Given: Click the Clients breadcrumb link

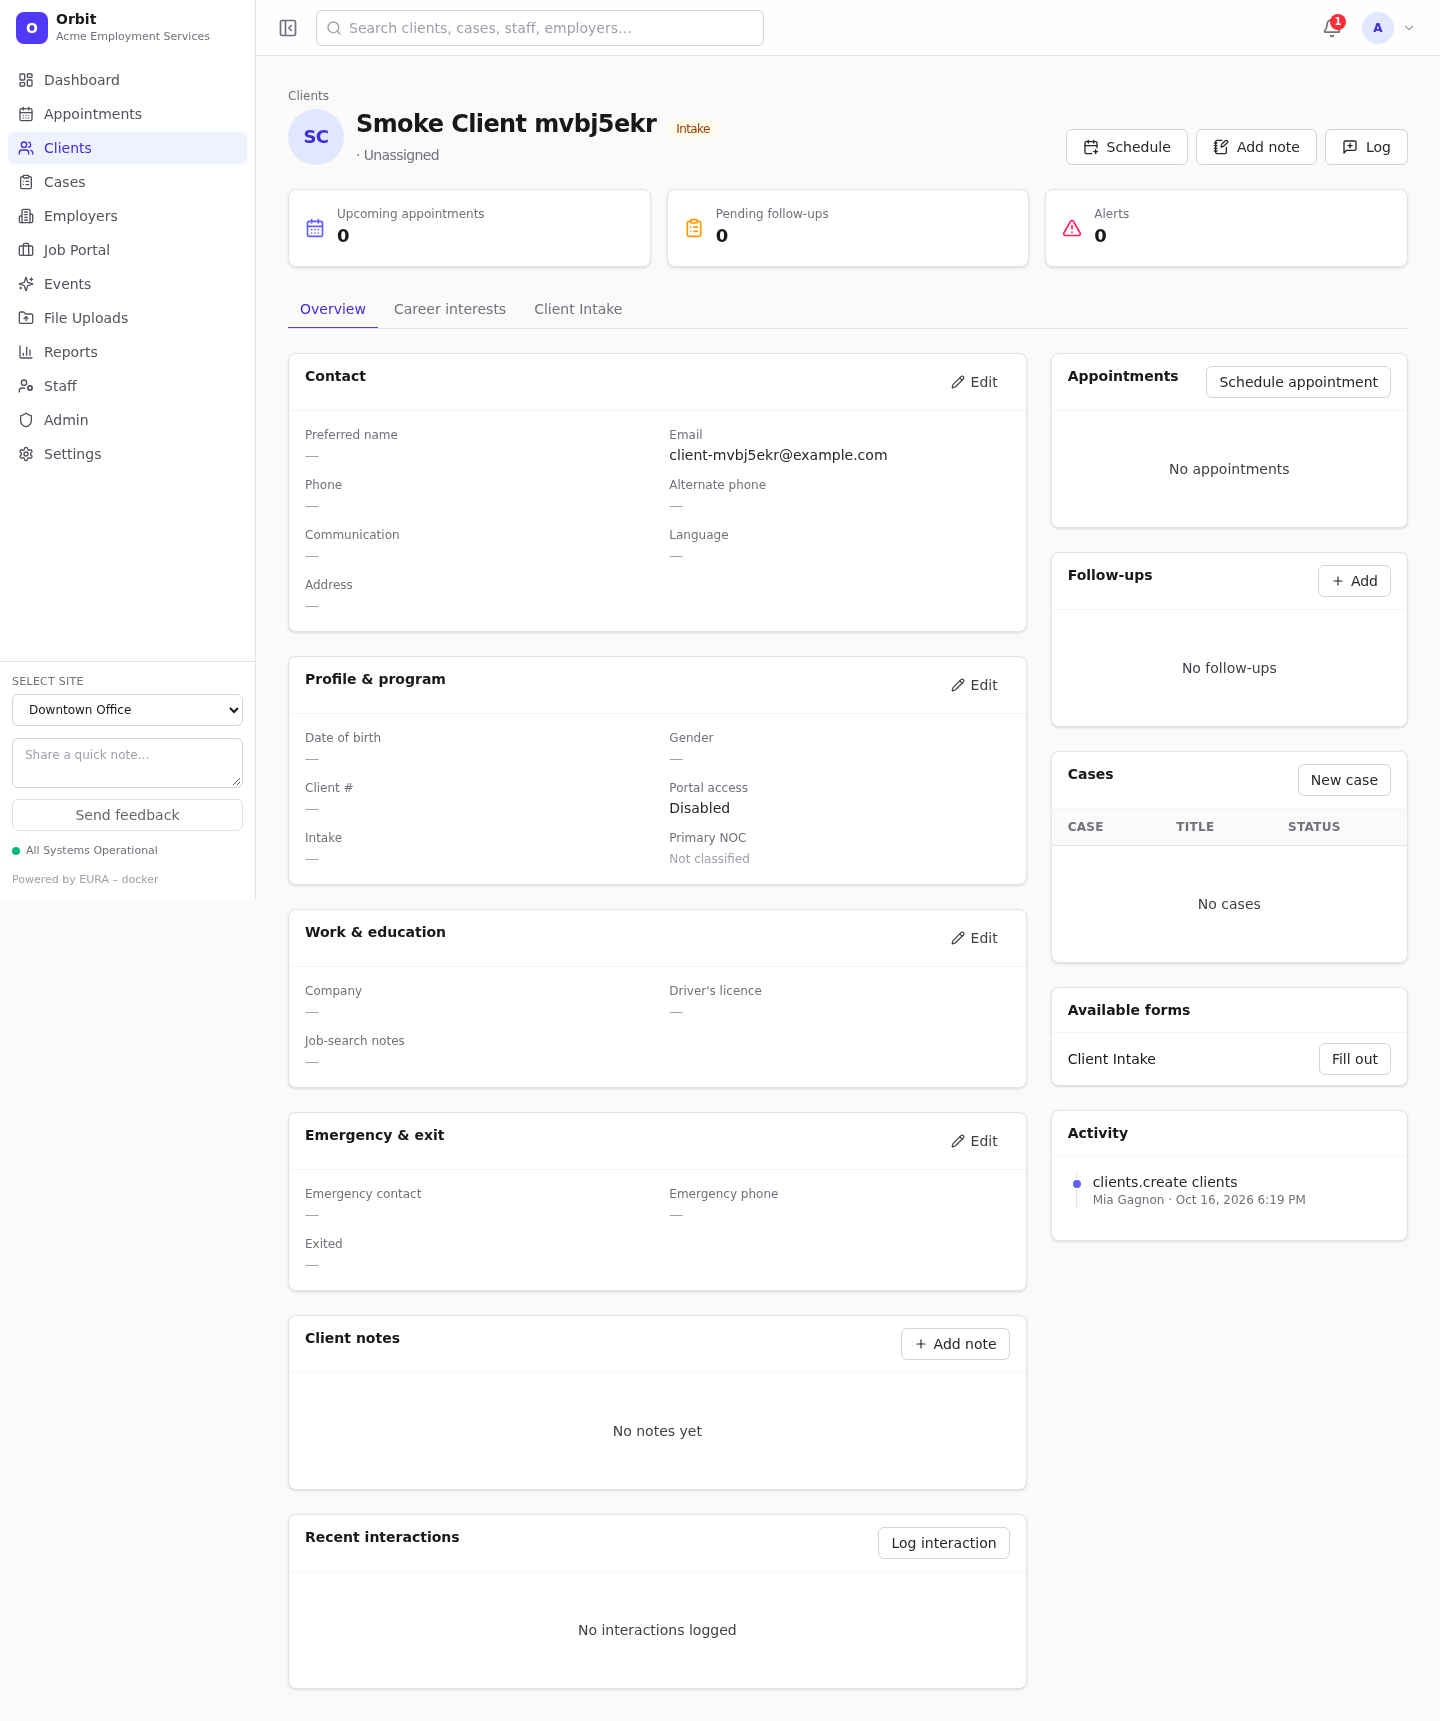Looking at the screenshot, I should 308,96.
